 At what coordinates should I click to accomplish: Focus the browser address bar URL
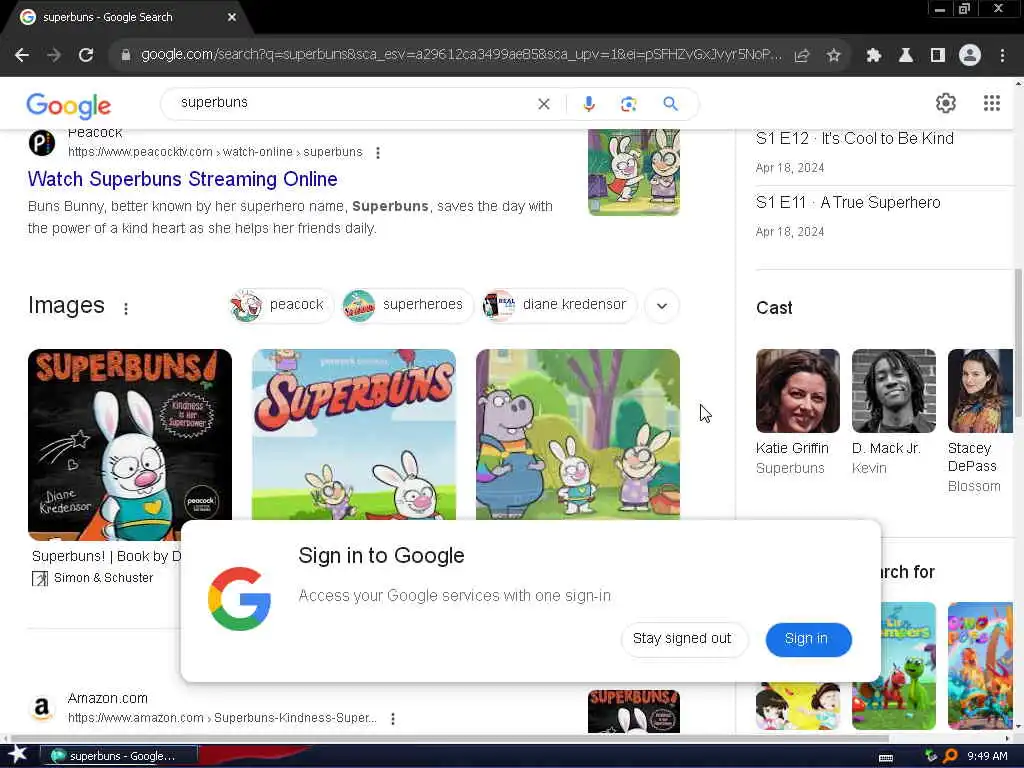pyautogui.click(x=460, y=55)
